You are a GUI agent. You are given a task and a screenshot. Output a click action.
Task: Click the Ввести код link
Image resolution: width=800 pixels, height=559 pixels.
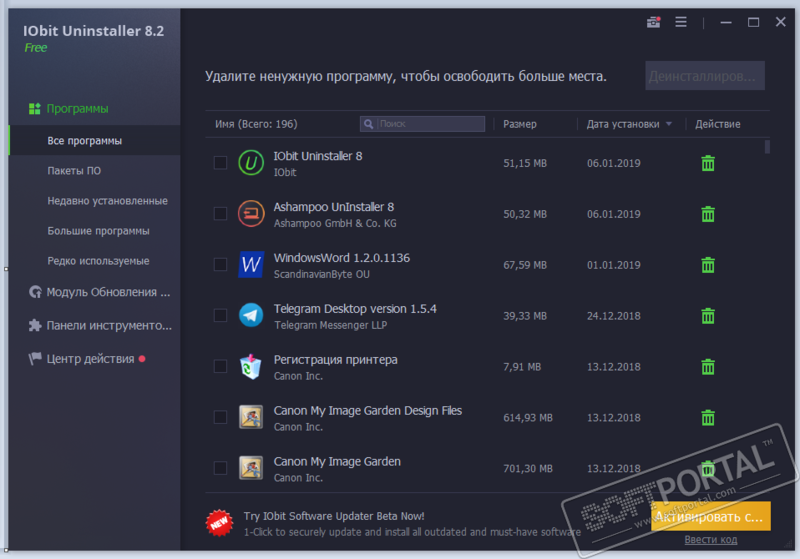coord(711,540)
